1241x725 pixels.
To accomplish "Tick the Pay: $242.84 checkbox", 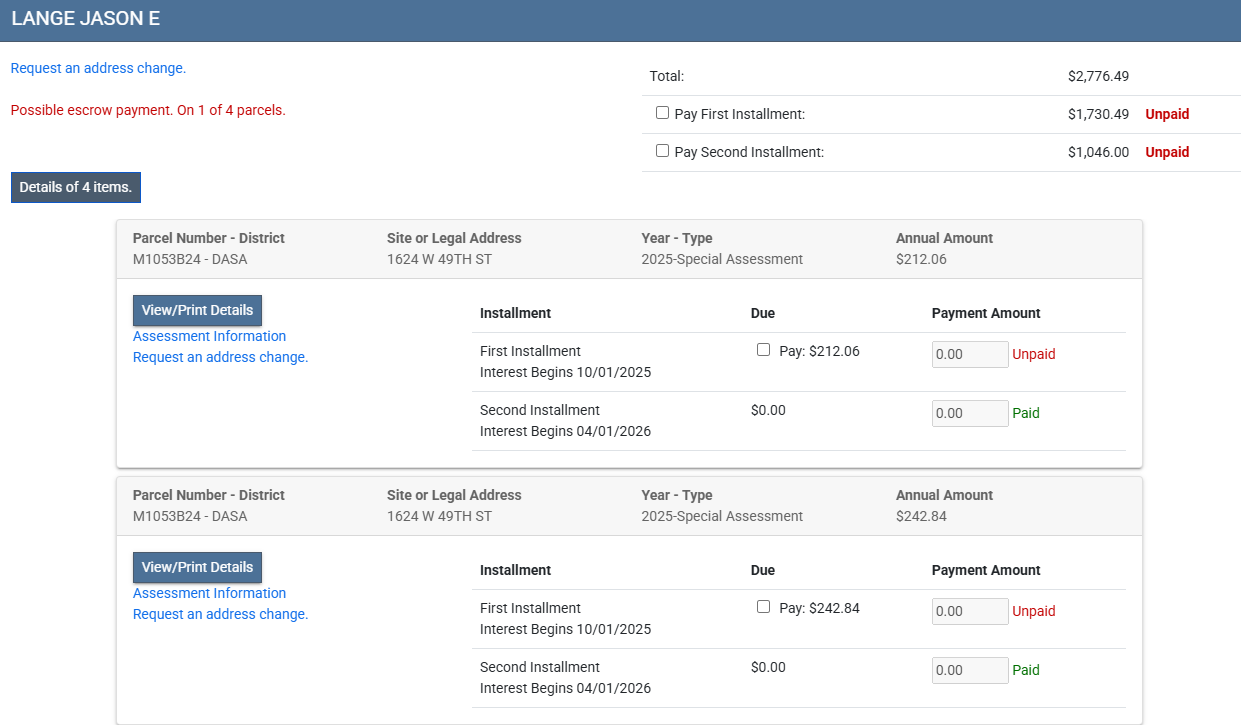I will tap(764, 607).
